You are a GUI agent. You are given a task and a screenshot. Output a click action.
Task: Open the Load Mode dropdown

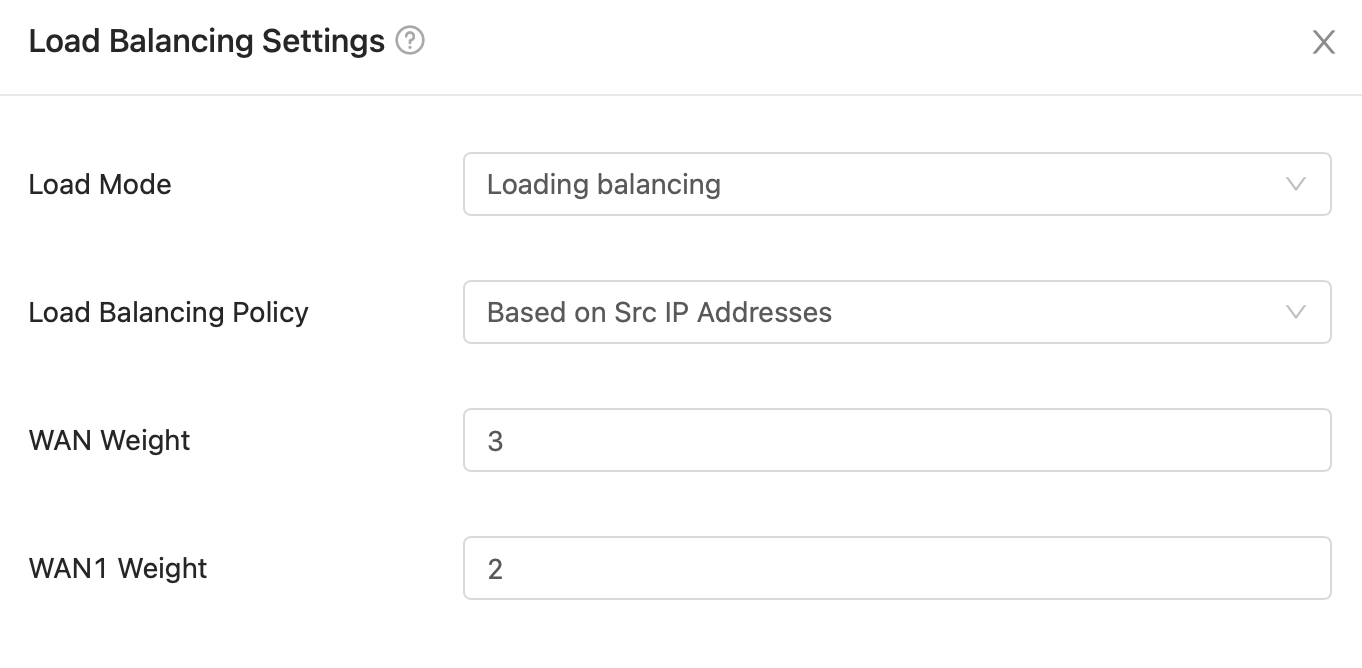[896, 184]
